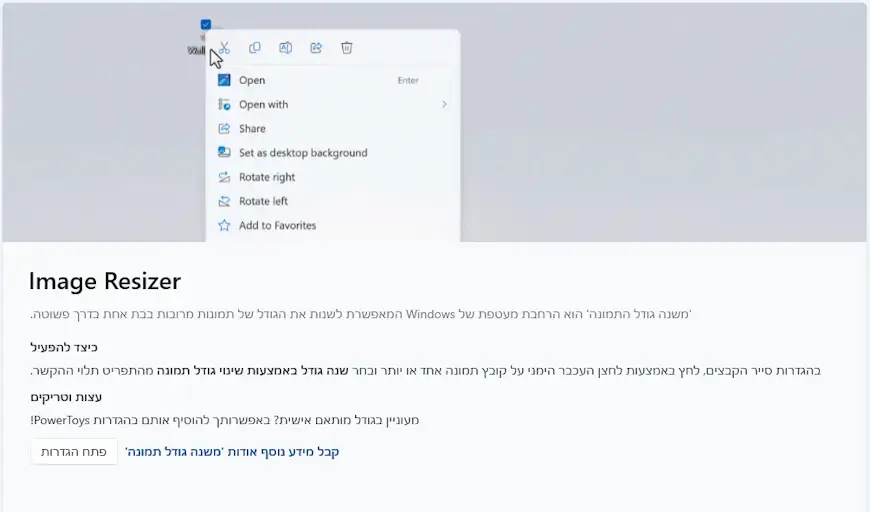This screenshot has height=512, width=870.
Task: Click the Rename icon in context menu
Action: click(285, 48)
